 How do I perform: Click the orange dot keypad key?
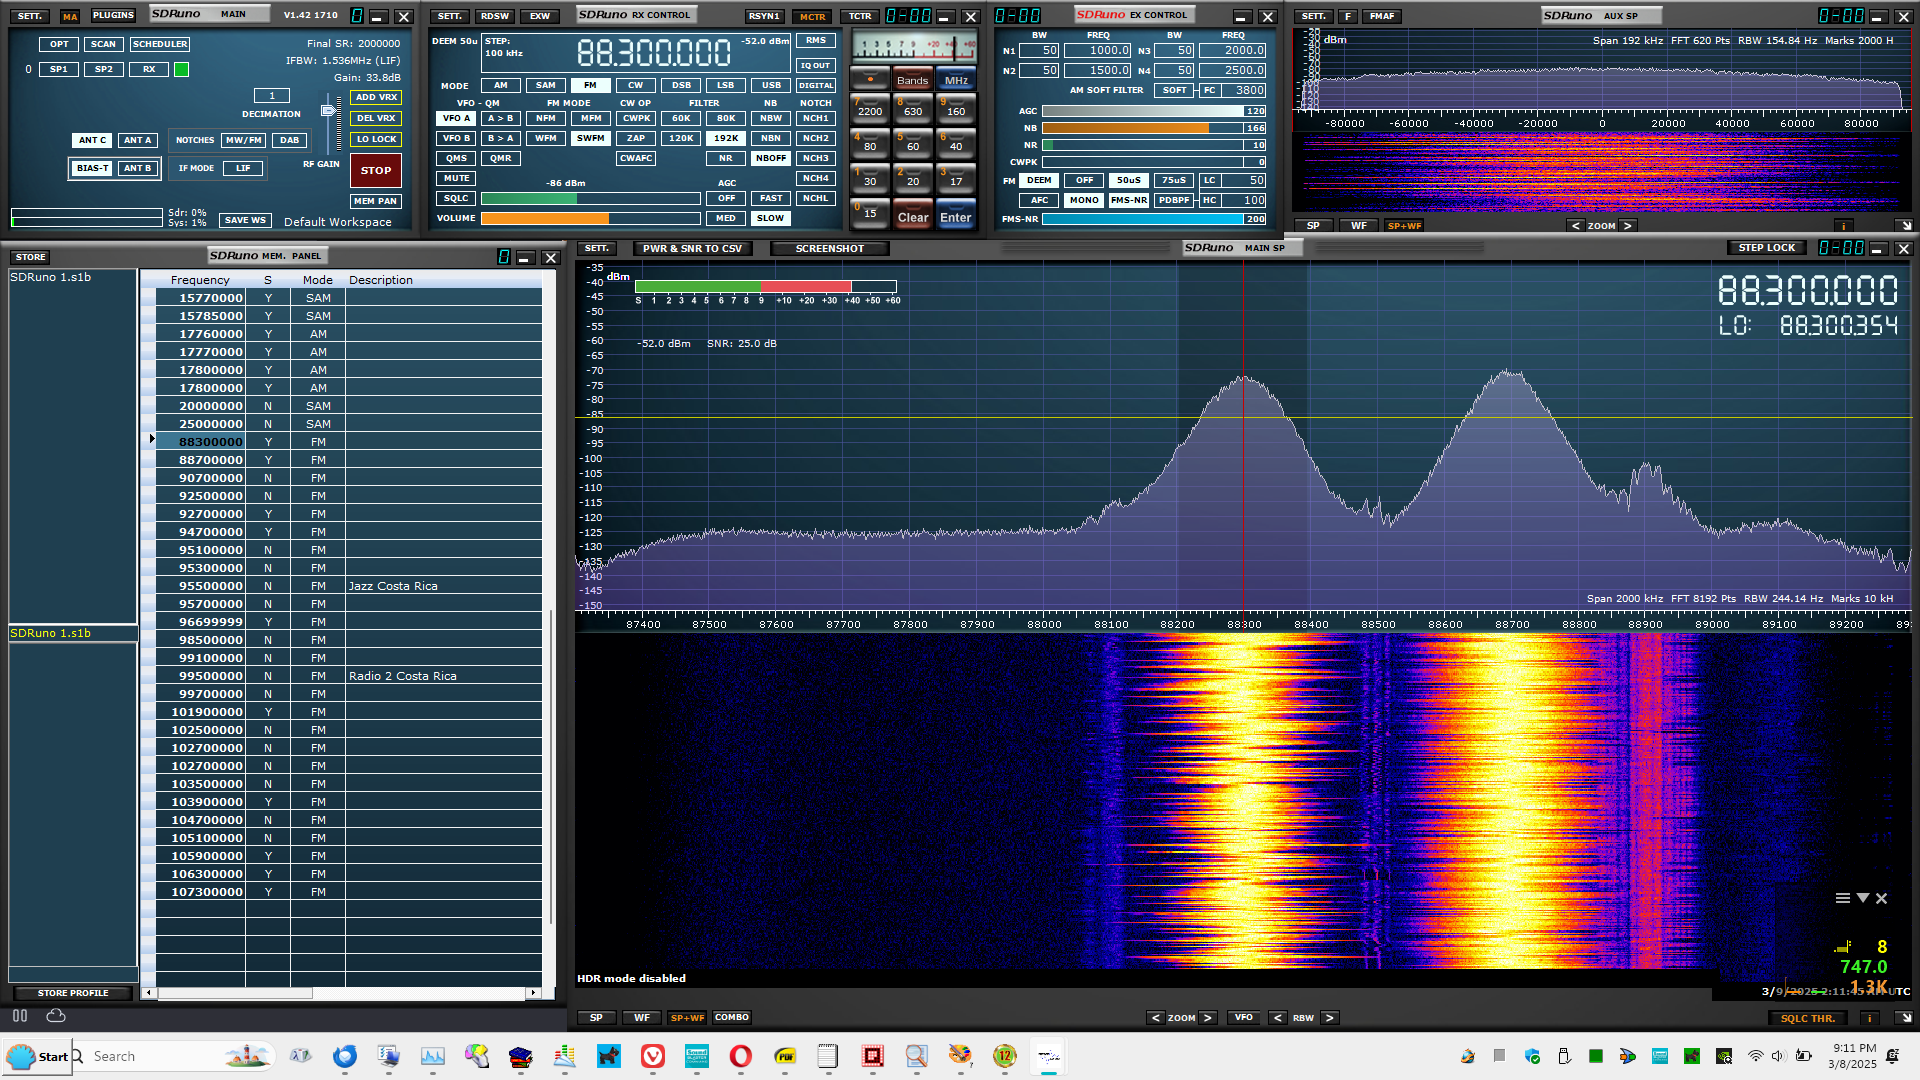870,79
